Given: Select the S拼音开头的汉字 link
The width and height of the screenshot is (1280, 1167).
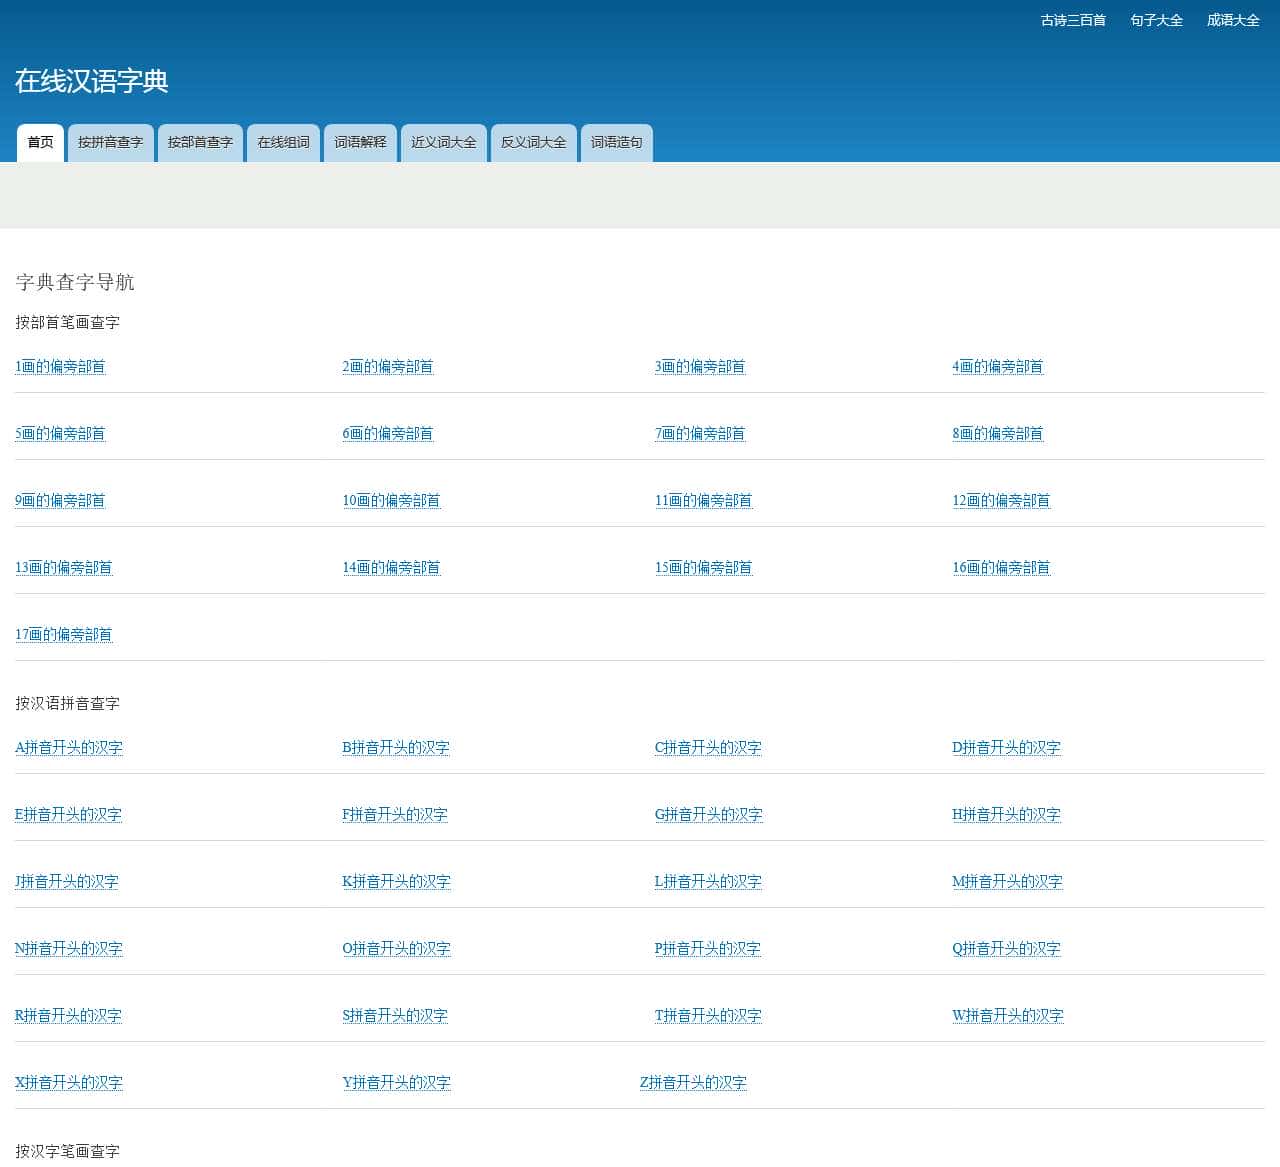Looking at the screenshot, I should pyautogui.click(x=394, y=1016).
